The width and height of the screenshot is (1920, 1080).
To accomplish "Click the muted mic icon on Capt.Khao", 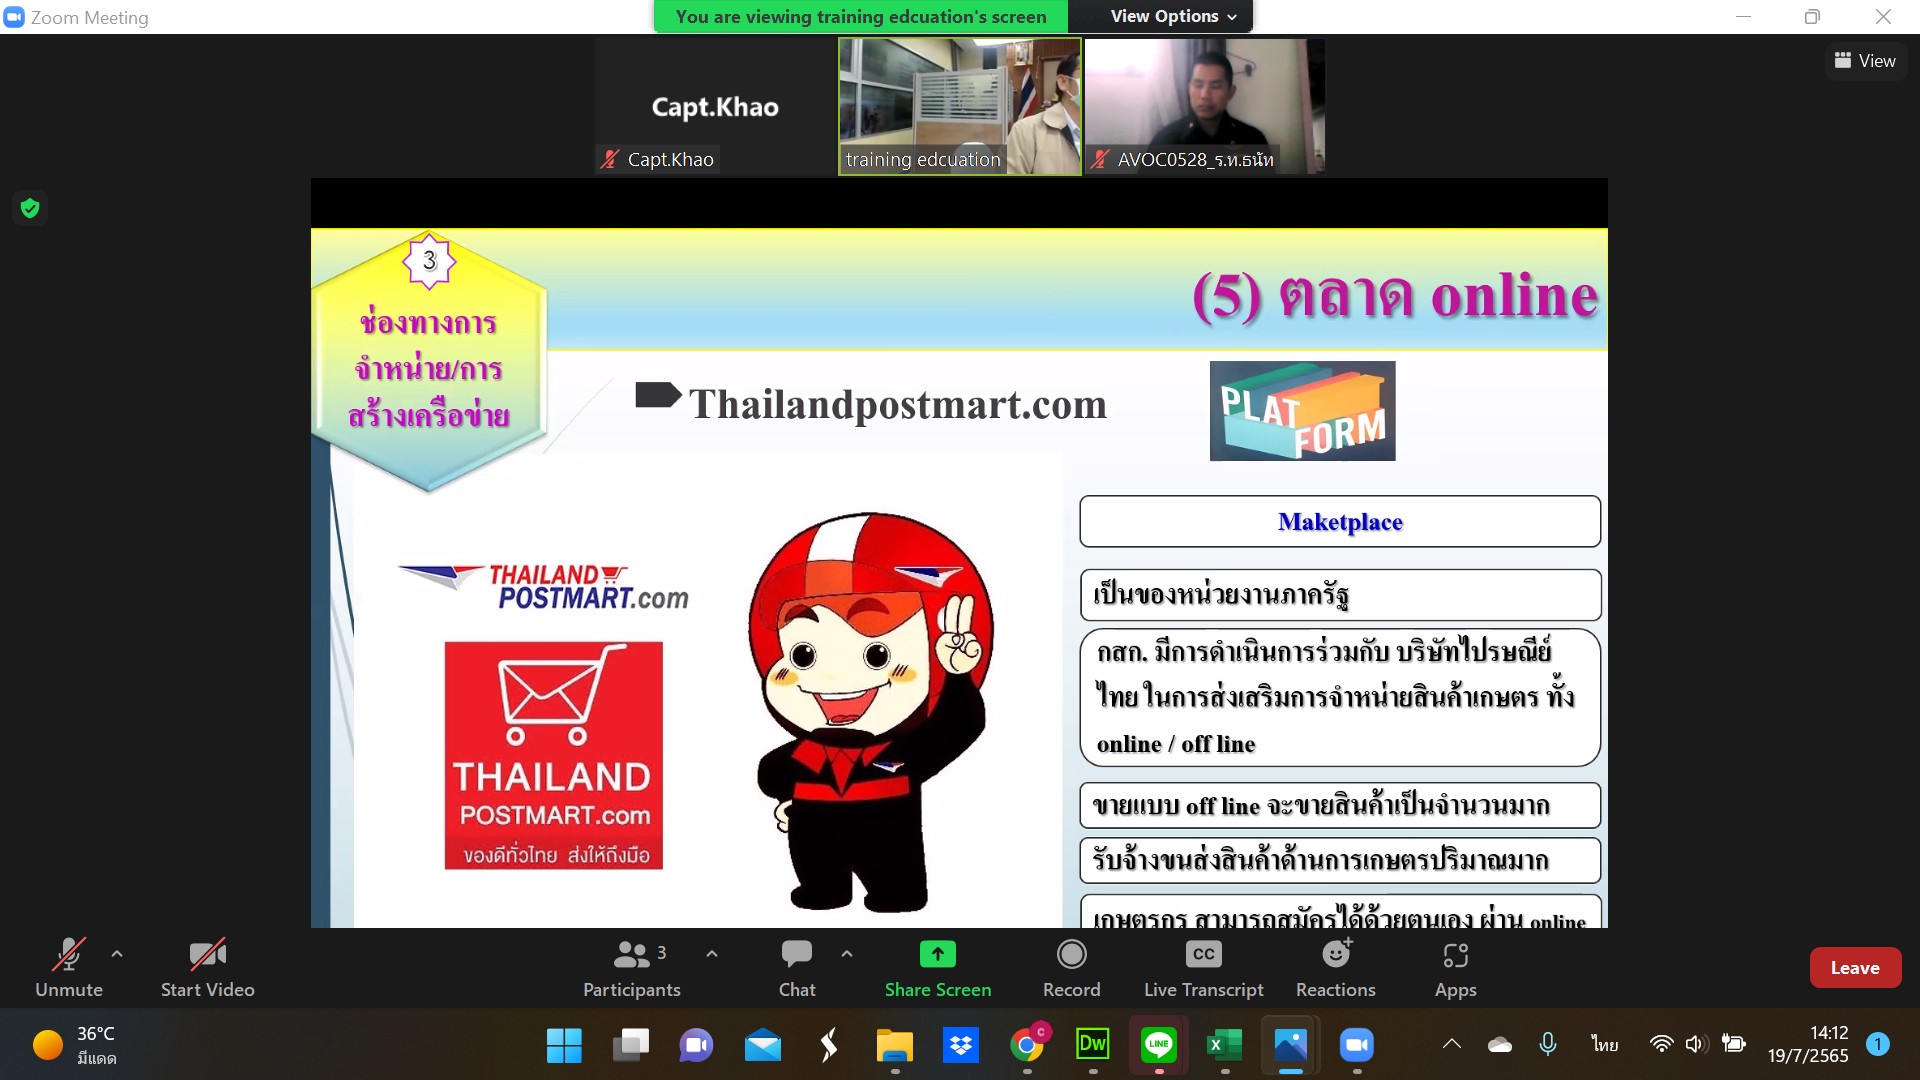I will 609,159.
